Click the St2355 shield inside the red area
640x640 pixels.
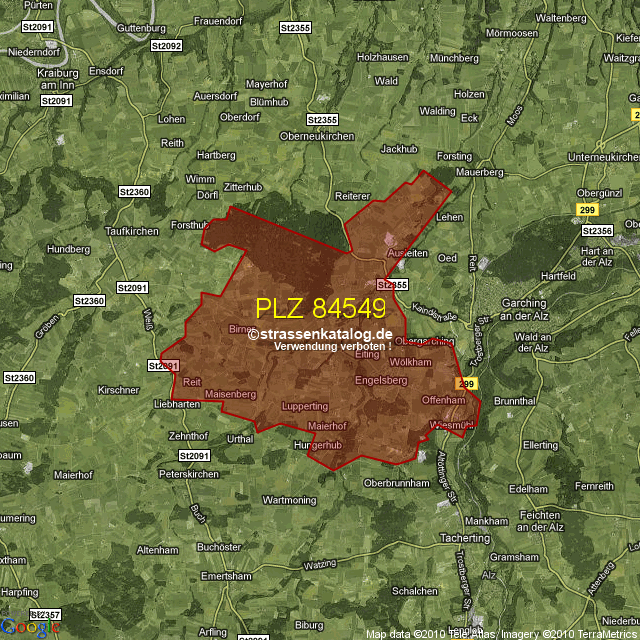point(393,285)
